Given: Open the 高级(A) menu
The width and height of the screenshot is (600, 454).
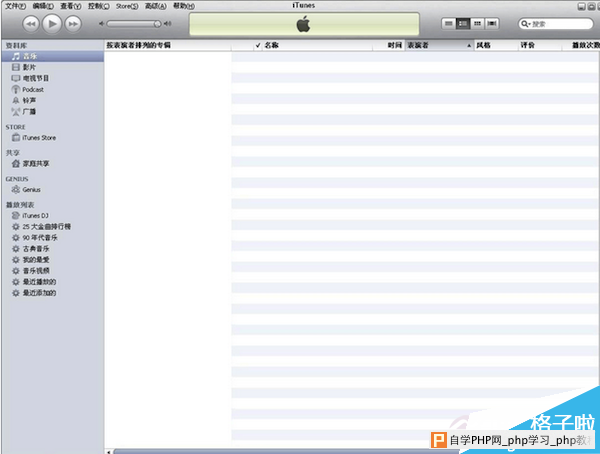Looking at the screenshot, I should click(155, 6).
